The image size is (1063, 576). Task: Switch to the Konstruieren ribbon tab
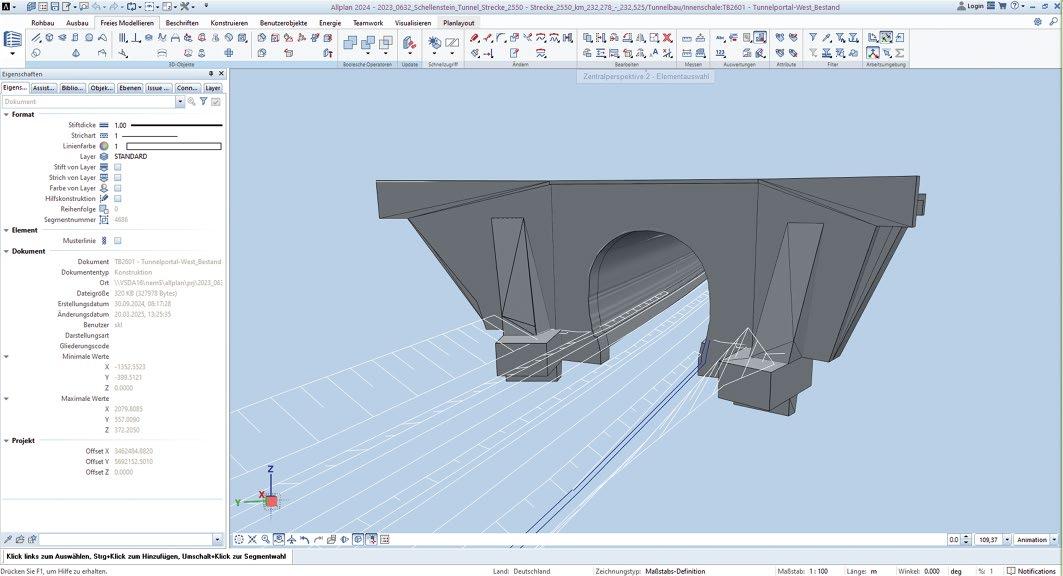(229, 22)
